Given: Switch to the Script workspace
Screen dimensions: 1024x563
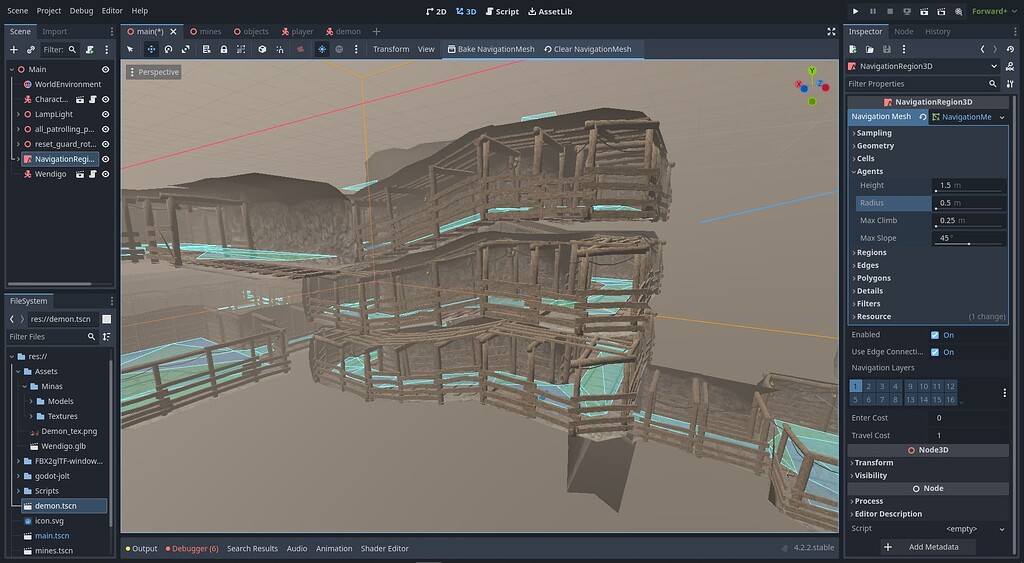Looking at the screenshot, I should click(x=502, y=11).
